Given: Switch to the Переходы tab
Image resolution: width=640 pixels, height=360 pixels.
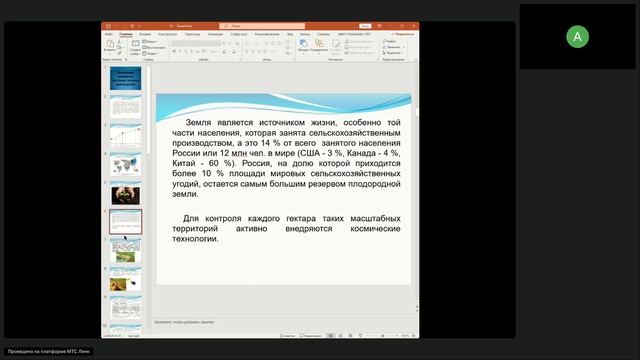Looking at the screenshot, I should pos(192,34).
